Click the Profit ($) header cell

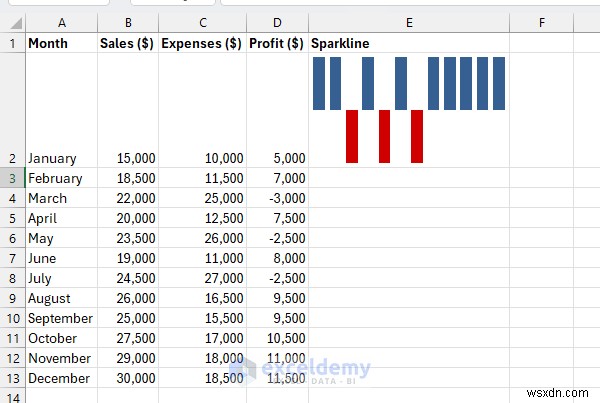pos(277,43)
